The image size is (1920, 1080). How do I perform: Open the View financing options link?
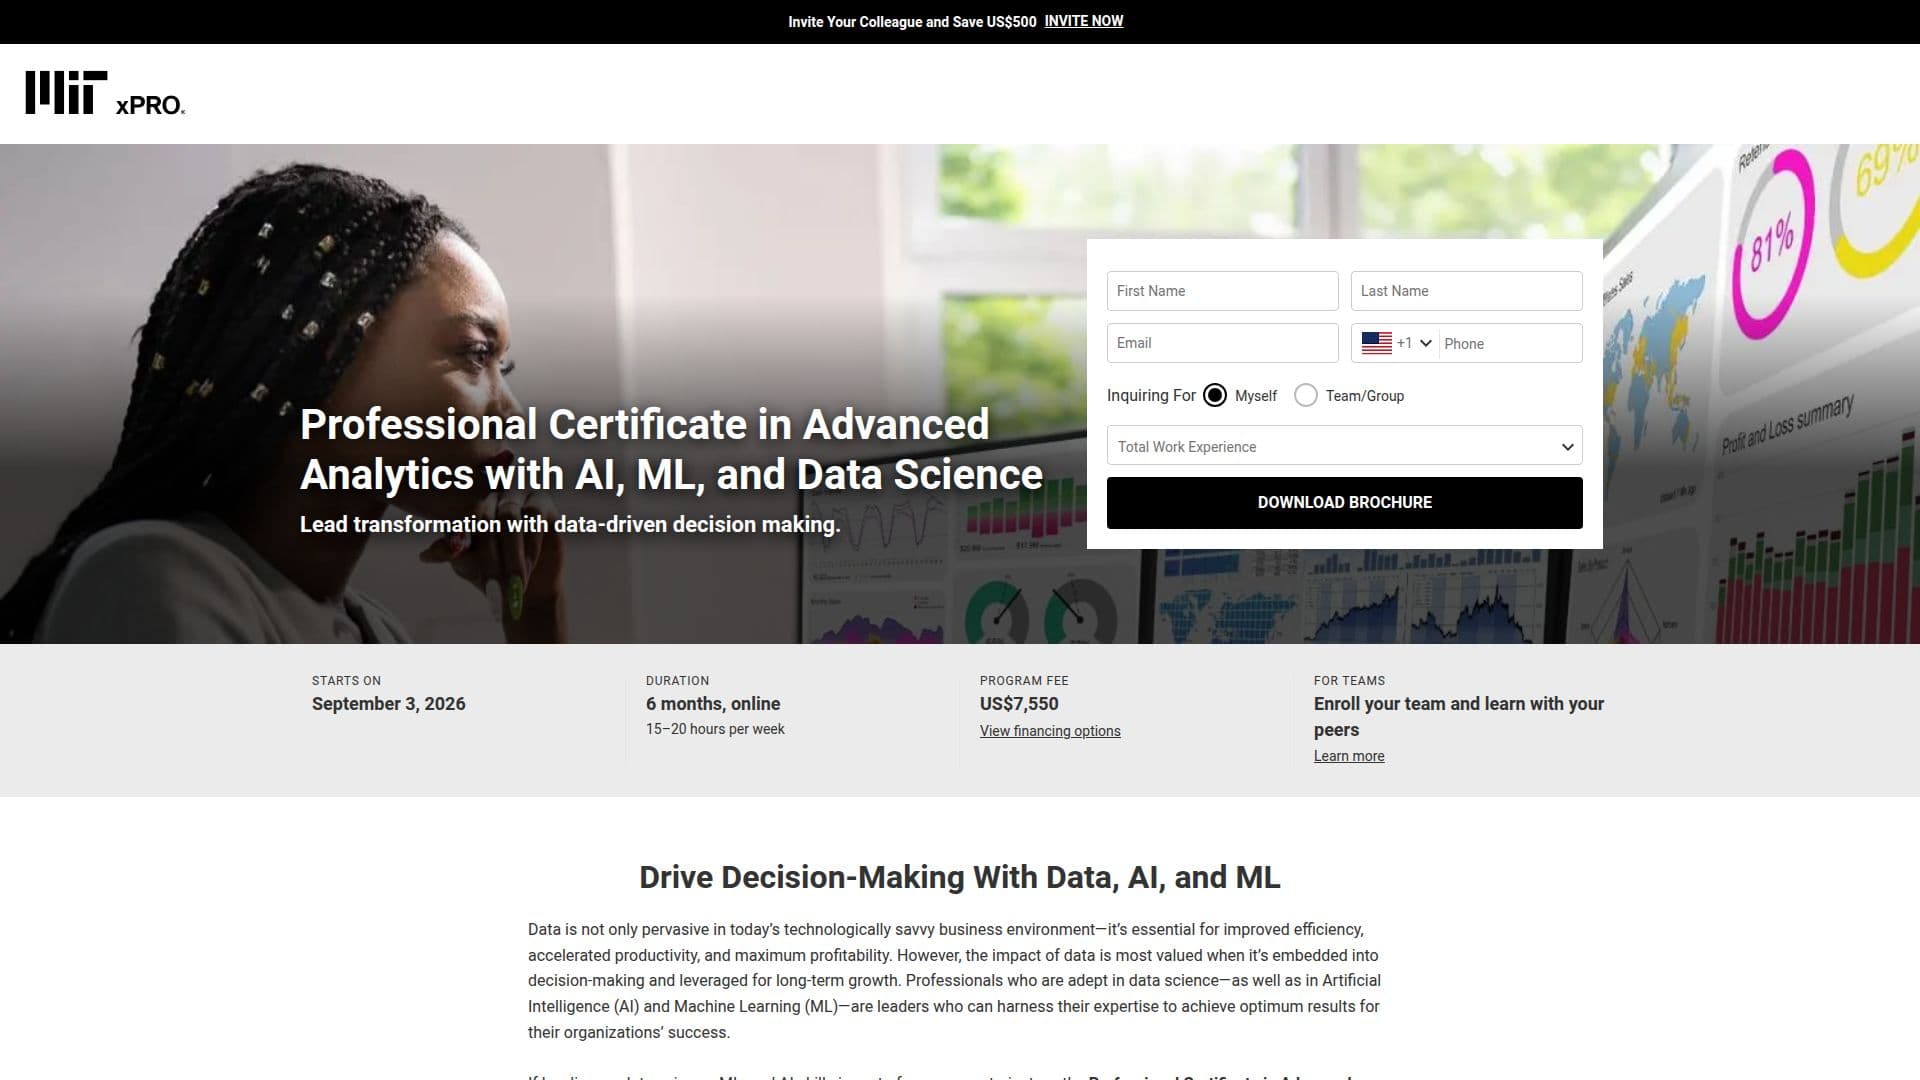pos(1049,731)
